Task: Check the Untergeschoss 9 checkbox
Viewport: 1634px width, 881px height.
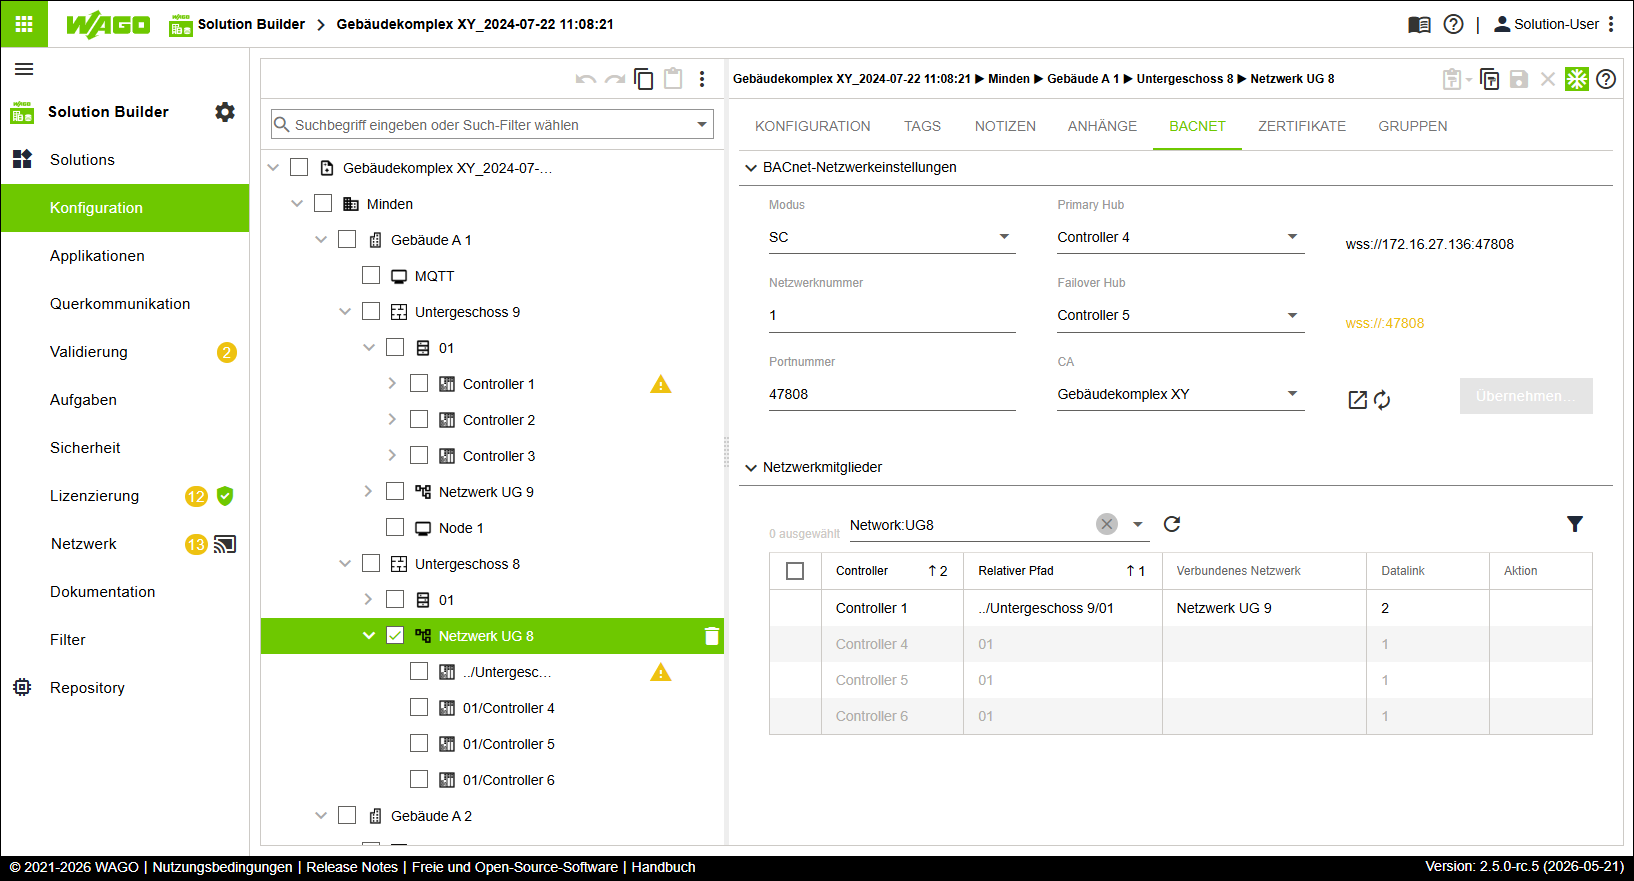Action: [371, 311]
